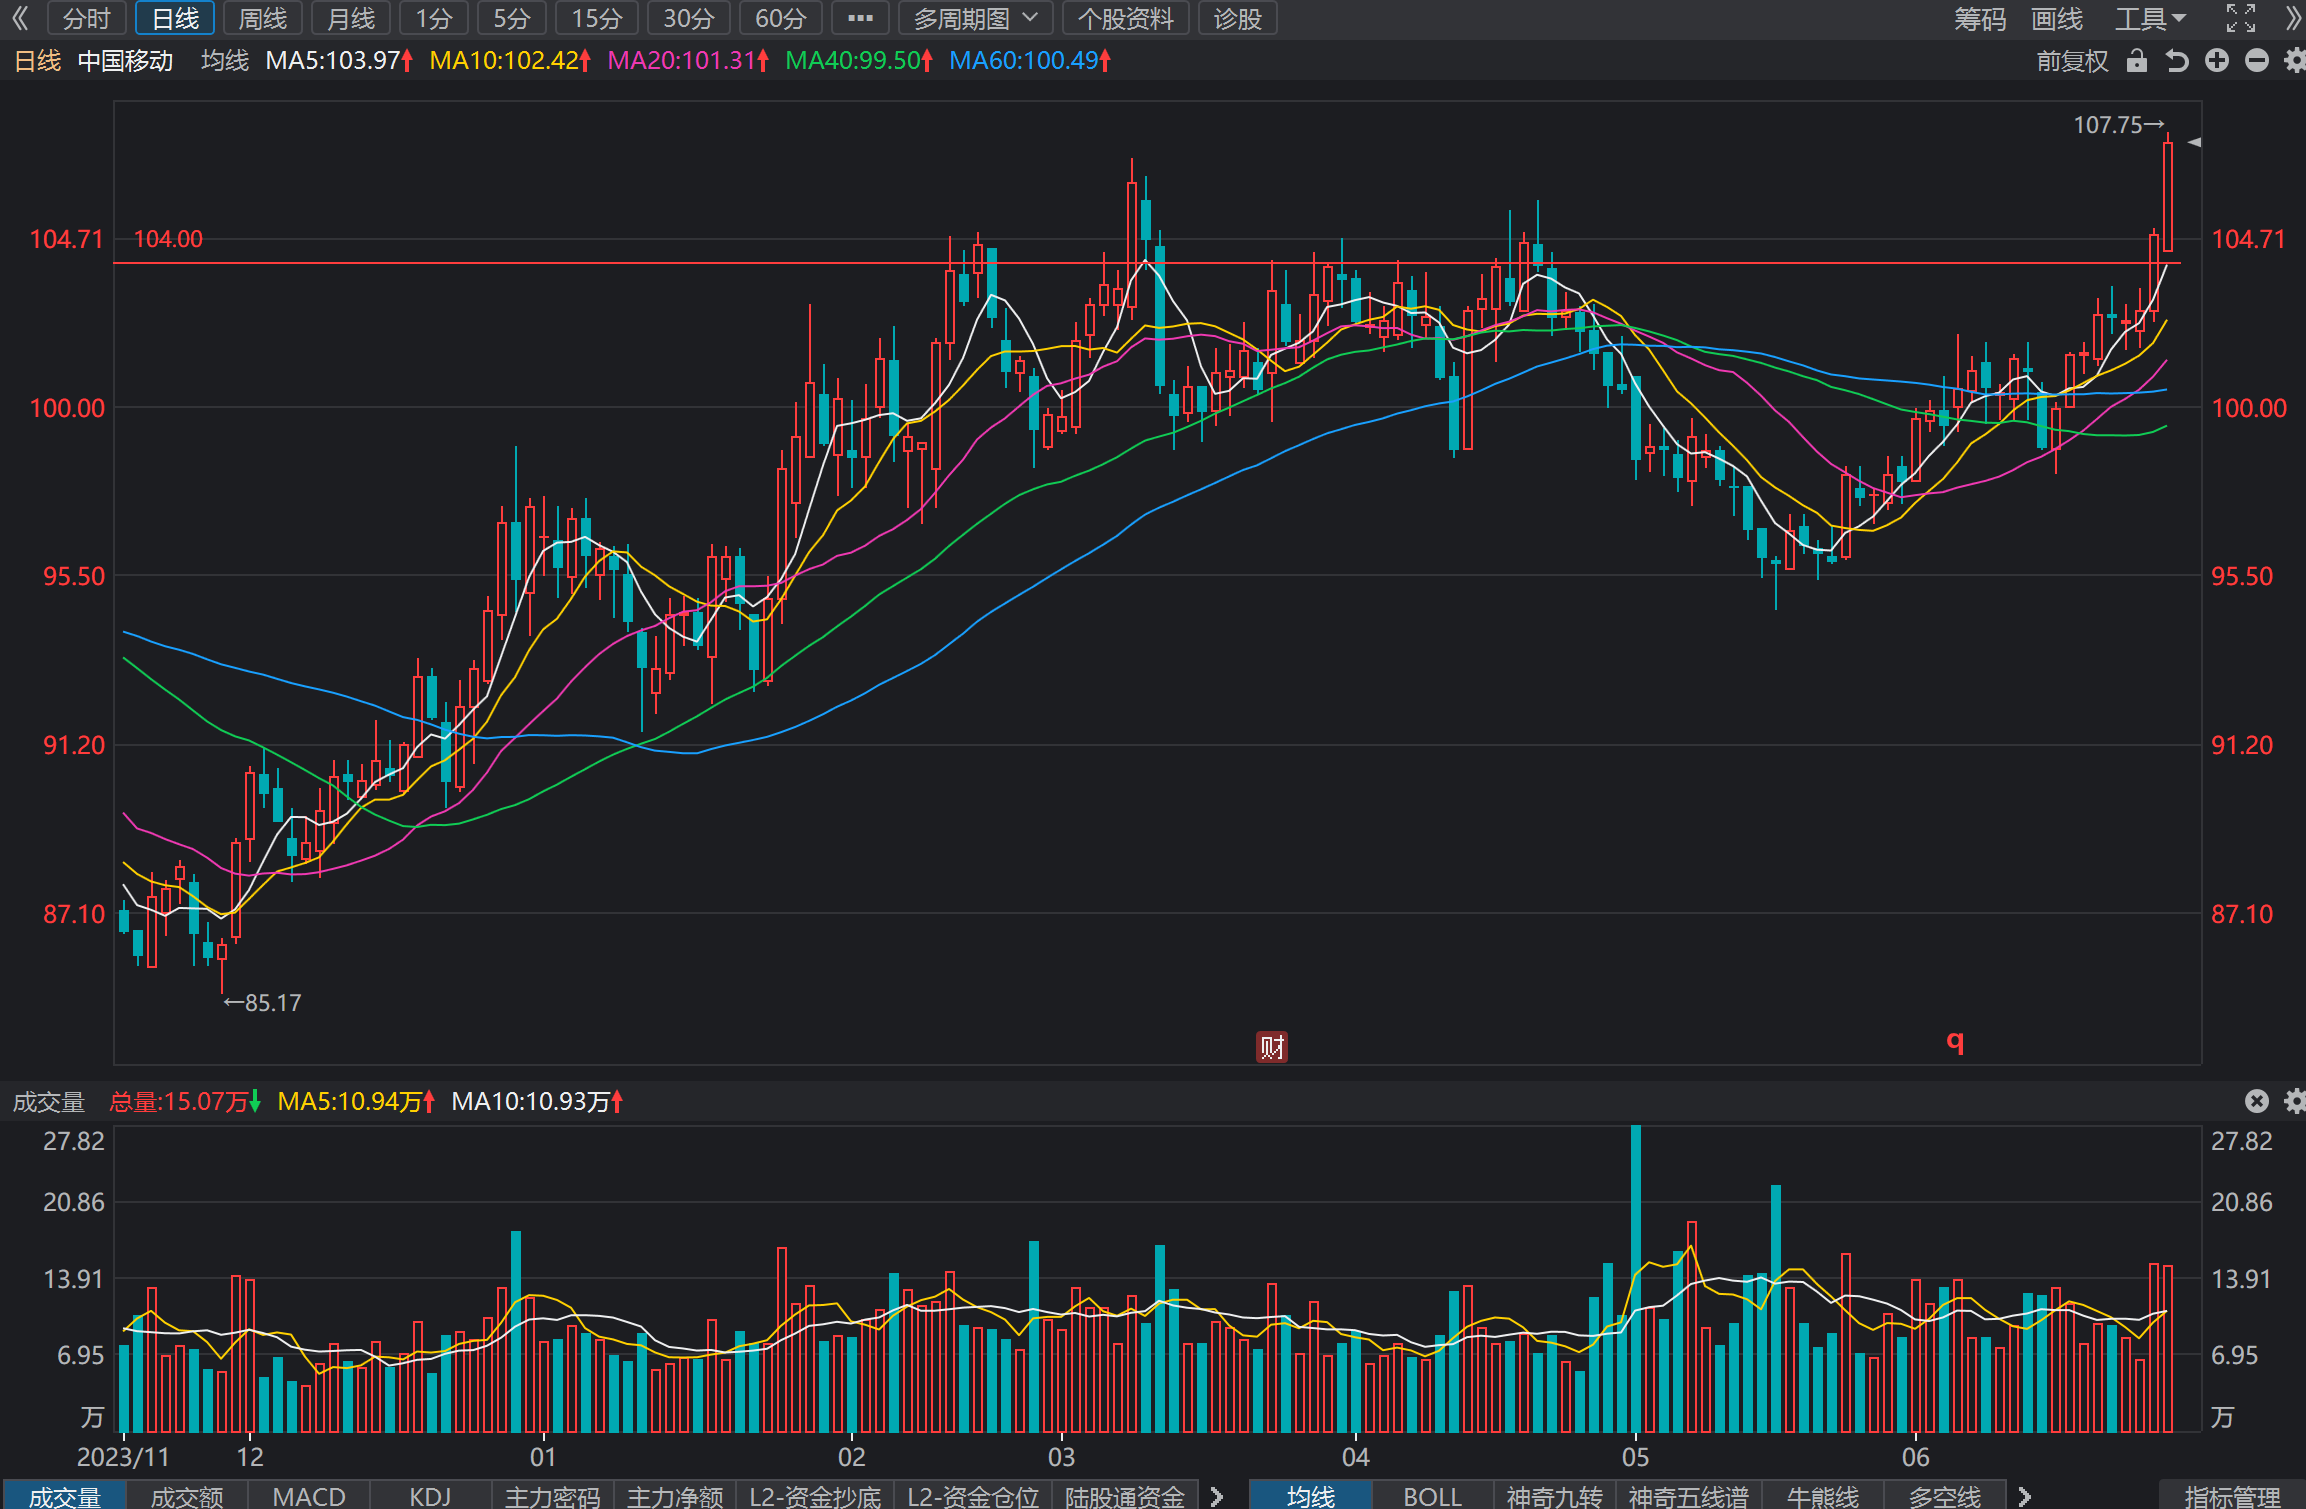Switch sub-indicator to 主力密码
This screenshot has height=1509, width=2306.
tap(553, 1496)
